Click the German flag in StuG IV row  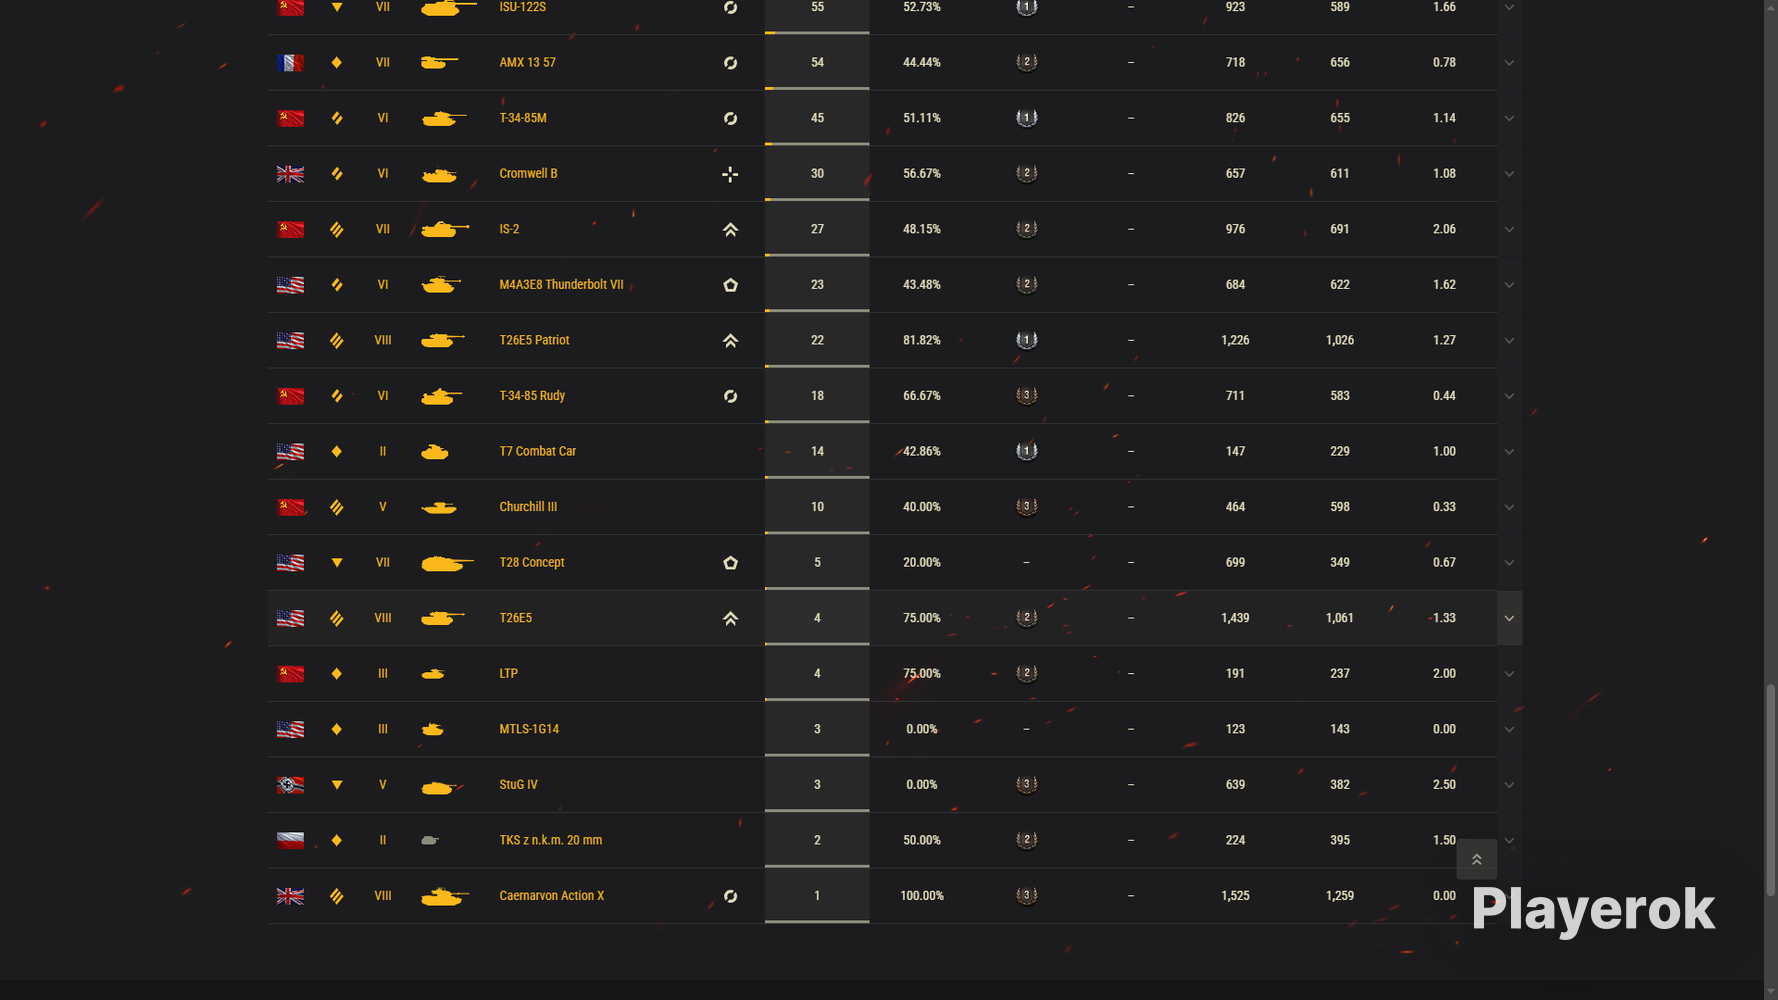click(290, 785)
